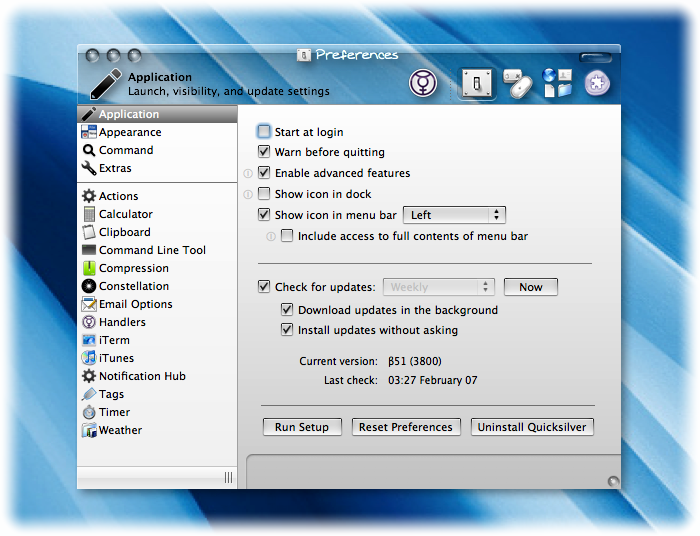Image resolution: width=700 pixels, height=536 pixels.
Task: Click the Appearance icon in sidebar
Action: pyautogui.click(x=89, y=132)
